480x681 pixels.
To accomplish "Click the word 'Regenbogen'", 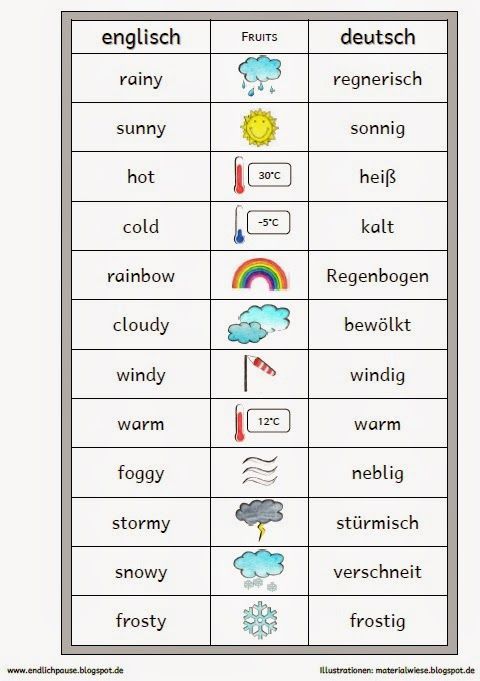I will point(377,276).
